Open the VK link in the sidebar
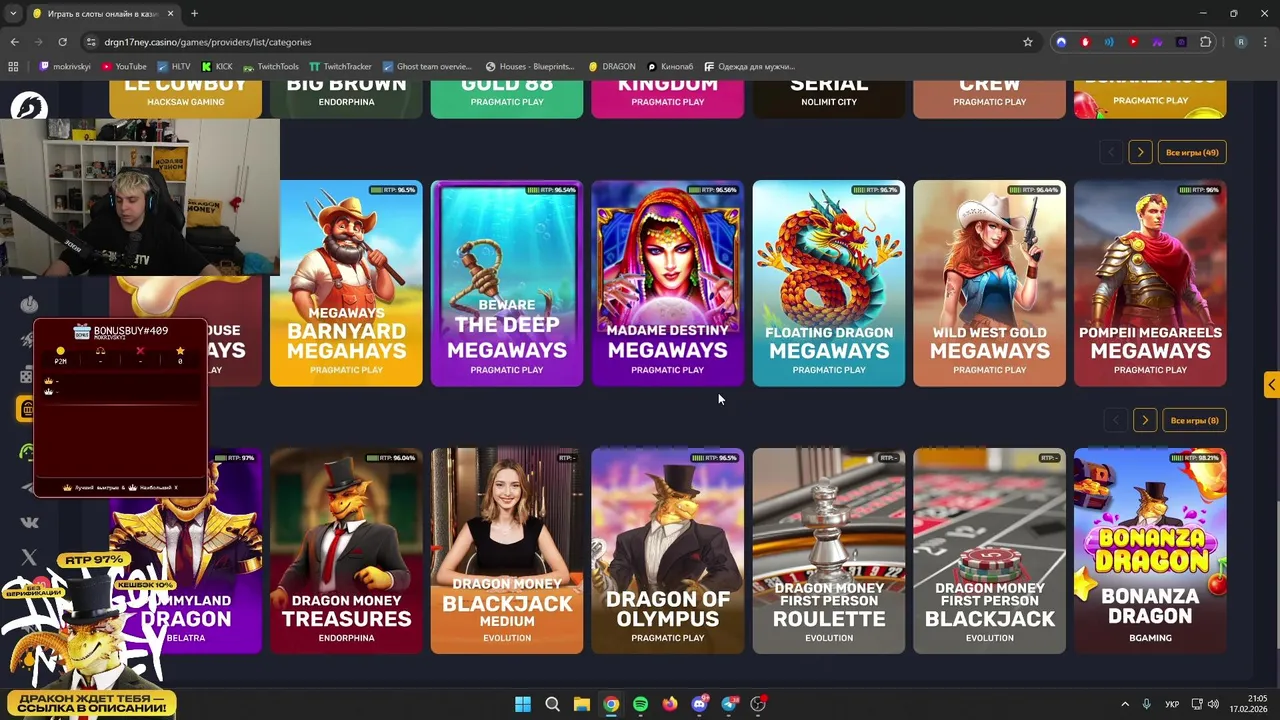This screenshot has width=1280, height=720. pos(29,521)
